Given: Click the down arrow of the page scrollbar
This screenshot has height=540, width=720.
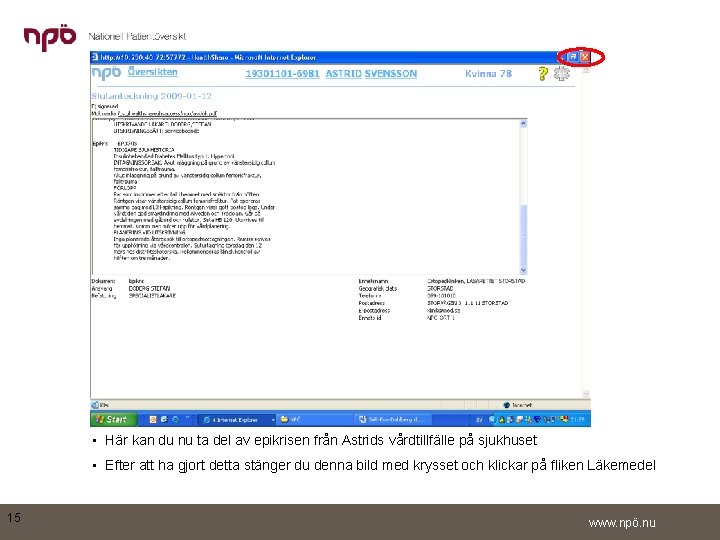Looking at the screenshot, I should click(585, 394).
